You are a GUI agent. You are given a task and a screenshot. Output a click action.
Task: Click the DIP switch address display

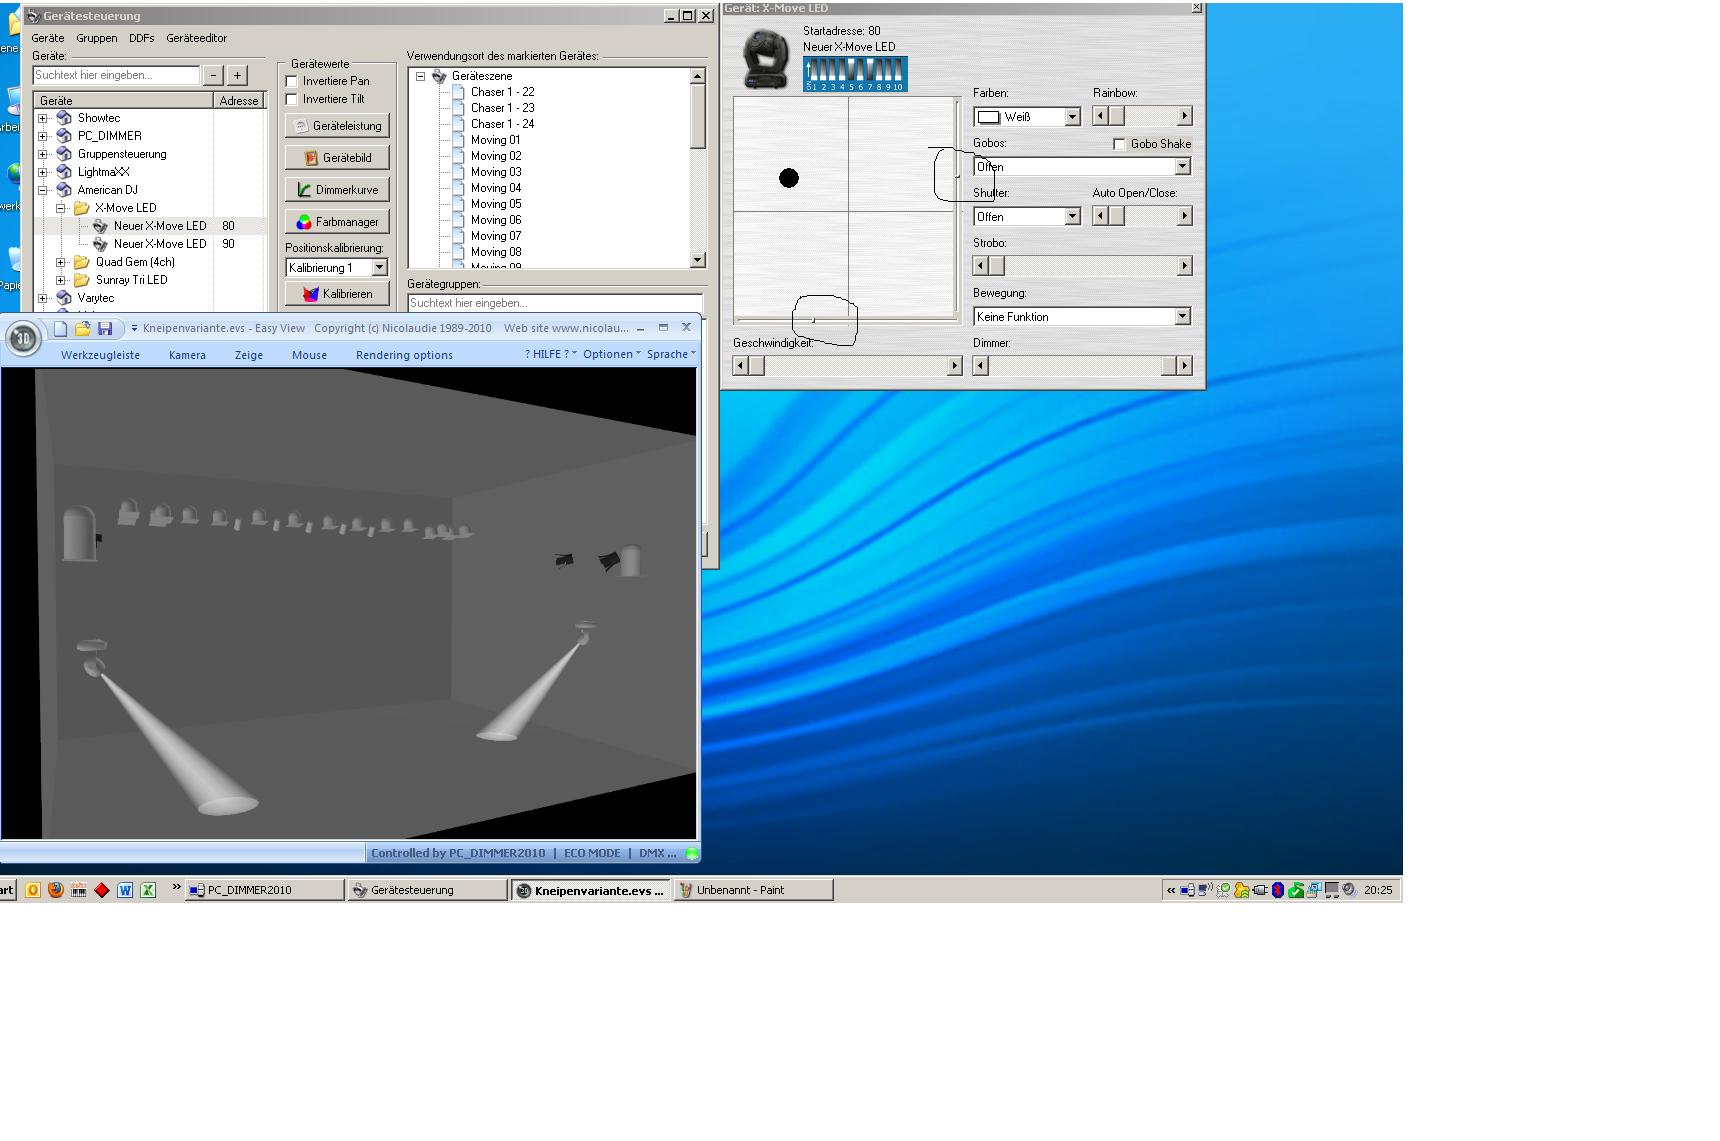[x=855, y=74]
